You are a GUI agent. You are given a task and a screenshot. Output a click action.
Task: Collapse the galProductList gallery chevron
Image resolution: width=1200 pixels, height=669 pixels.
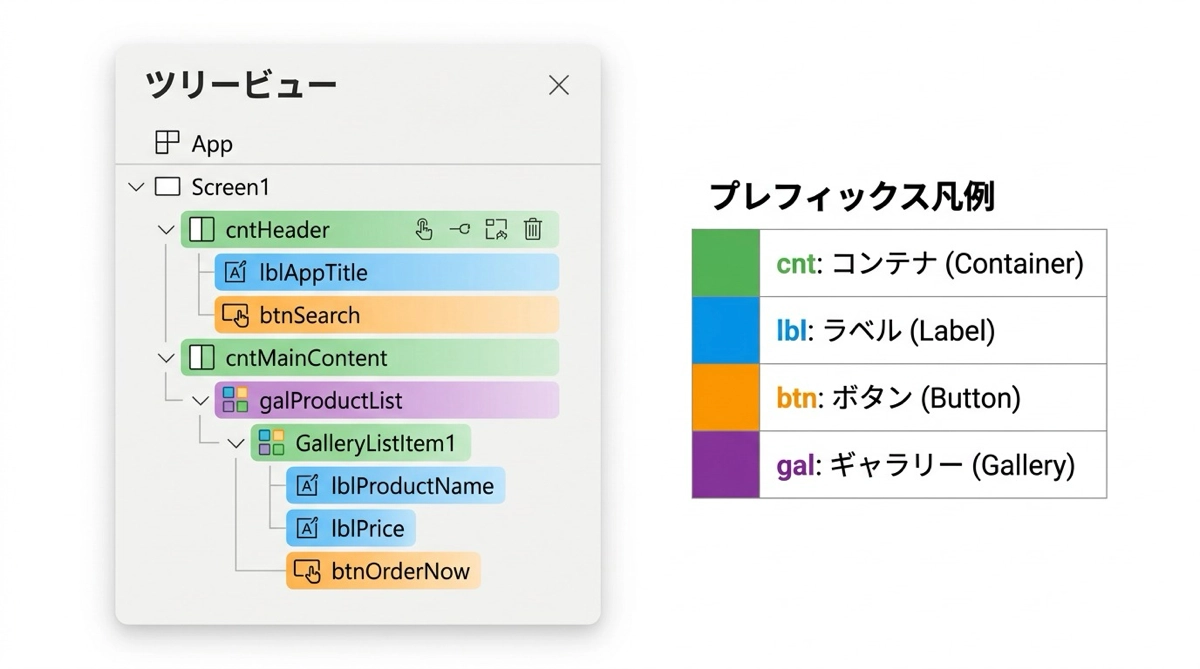(x=200, y=400)
